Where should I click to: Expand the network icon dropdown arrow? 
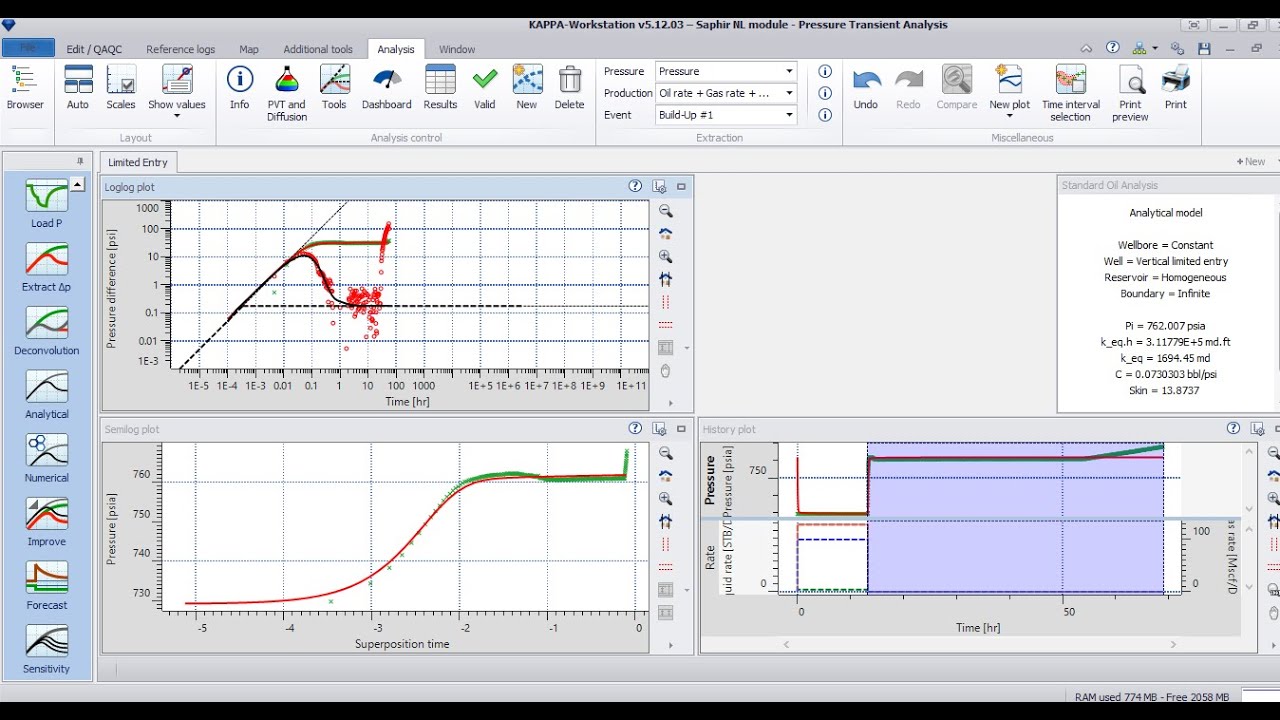pyautogui.click(x=1155, y=48)
